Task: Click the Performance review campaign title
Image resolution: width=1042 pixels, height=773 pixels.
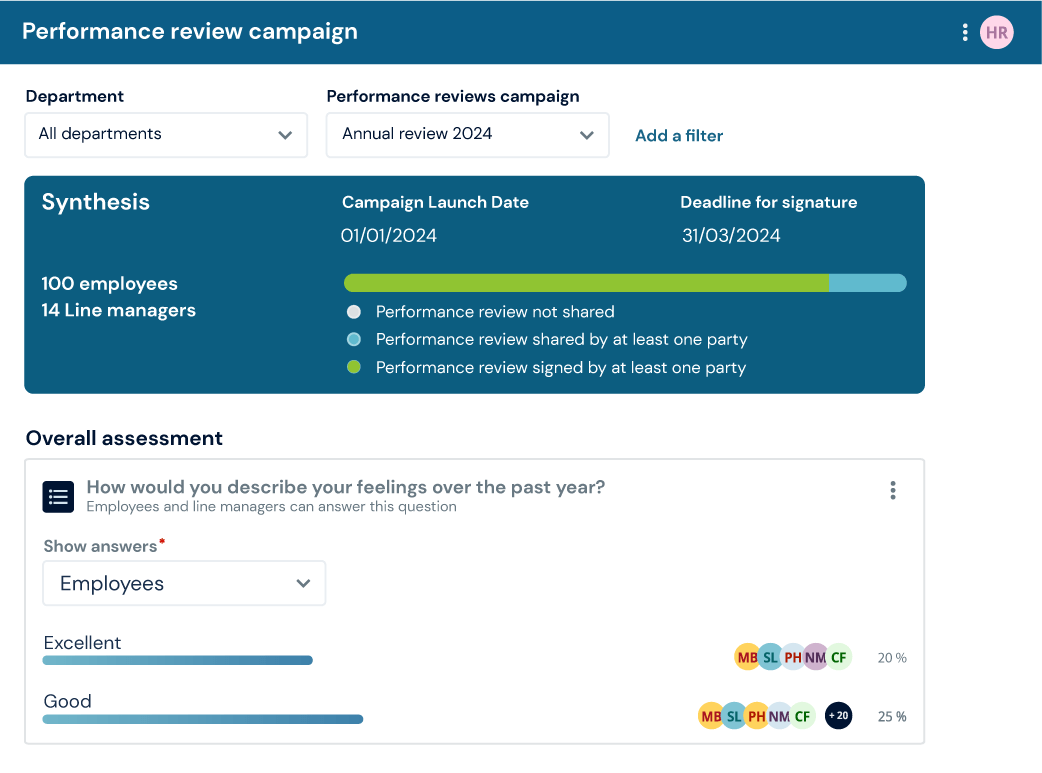Action: [x=192, y=31]
